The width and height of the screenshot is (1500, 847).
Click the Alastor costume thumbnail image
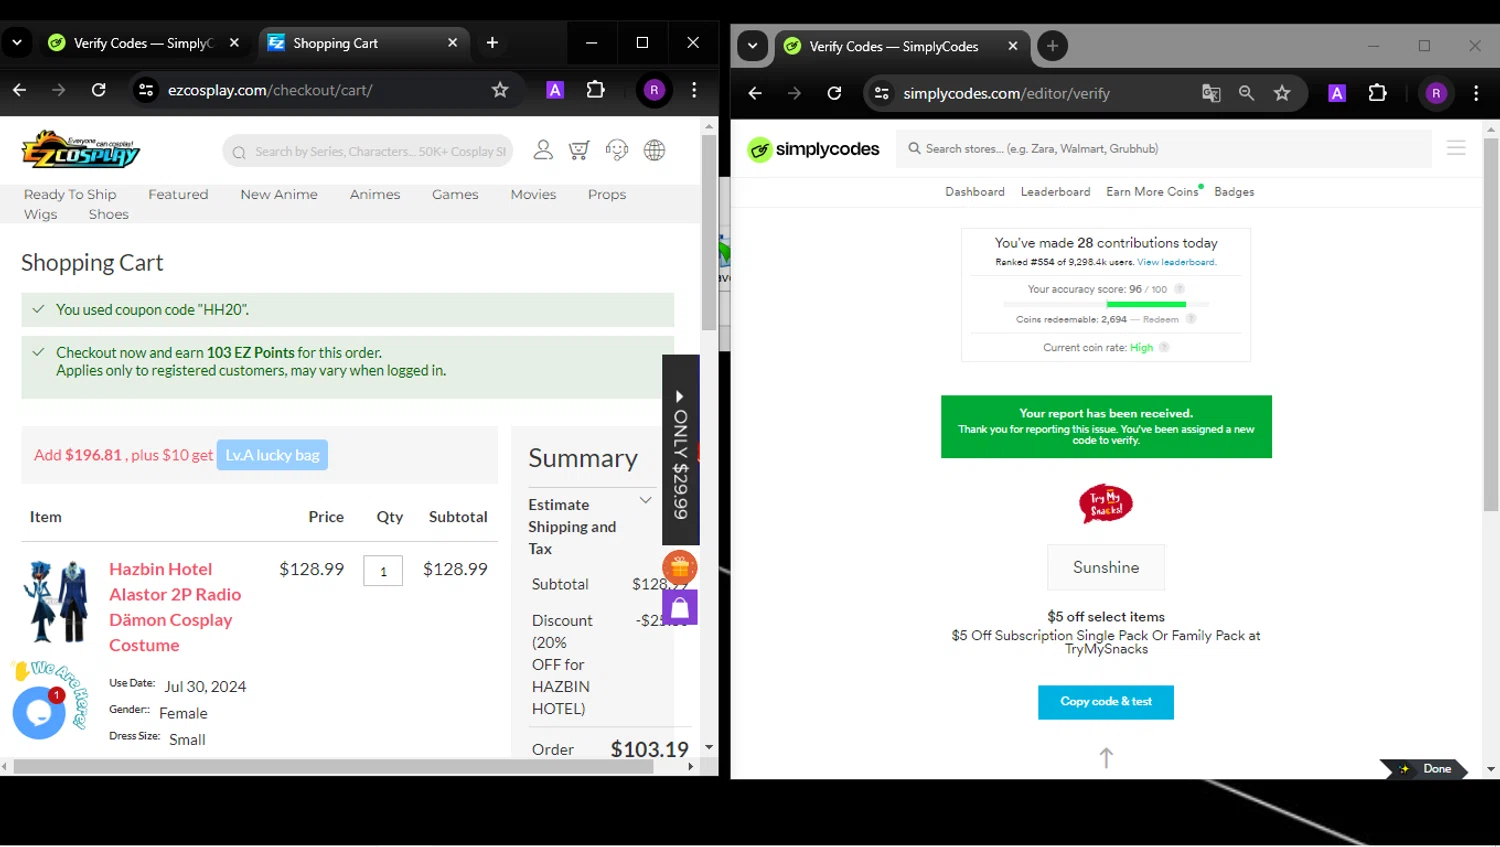click(58, 602)
